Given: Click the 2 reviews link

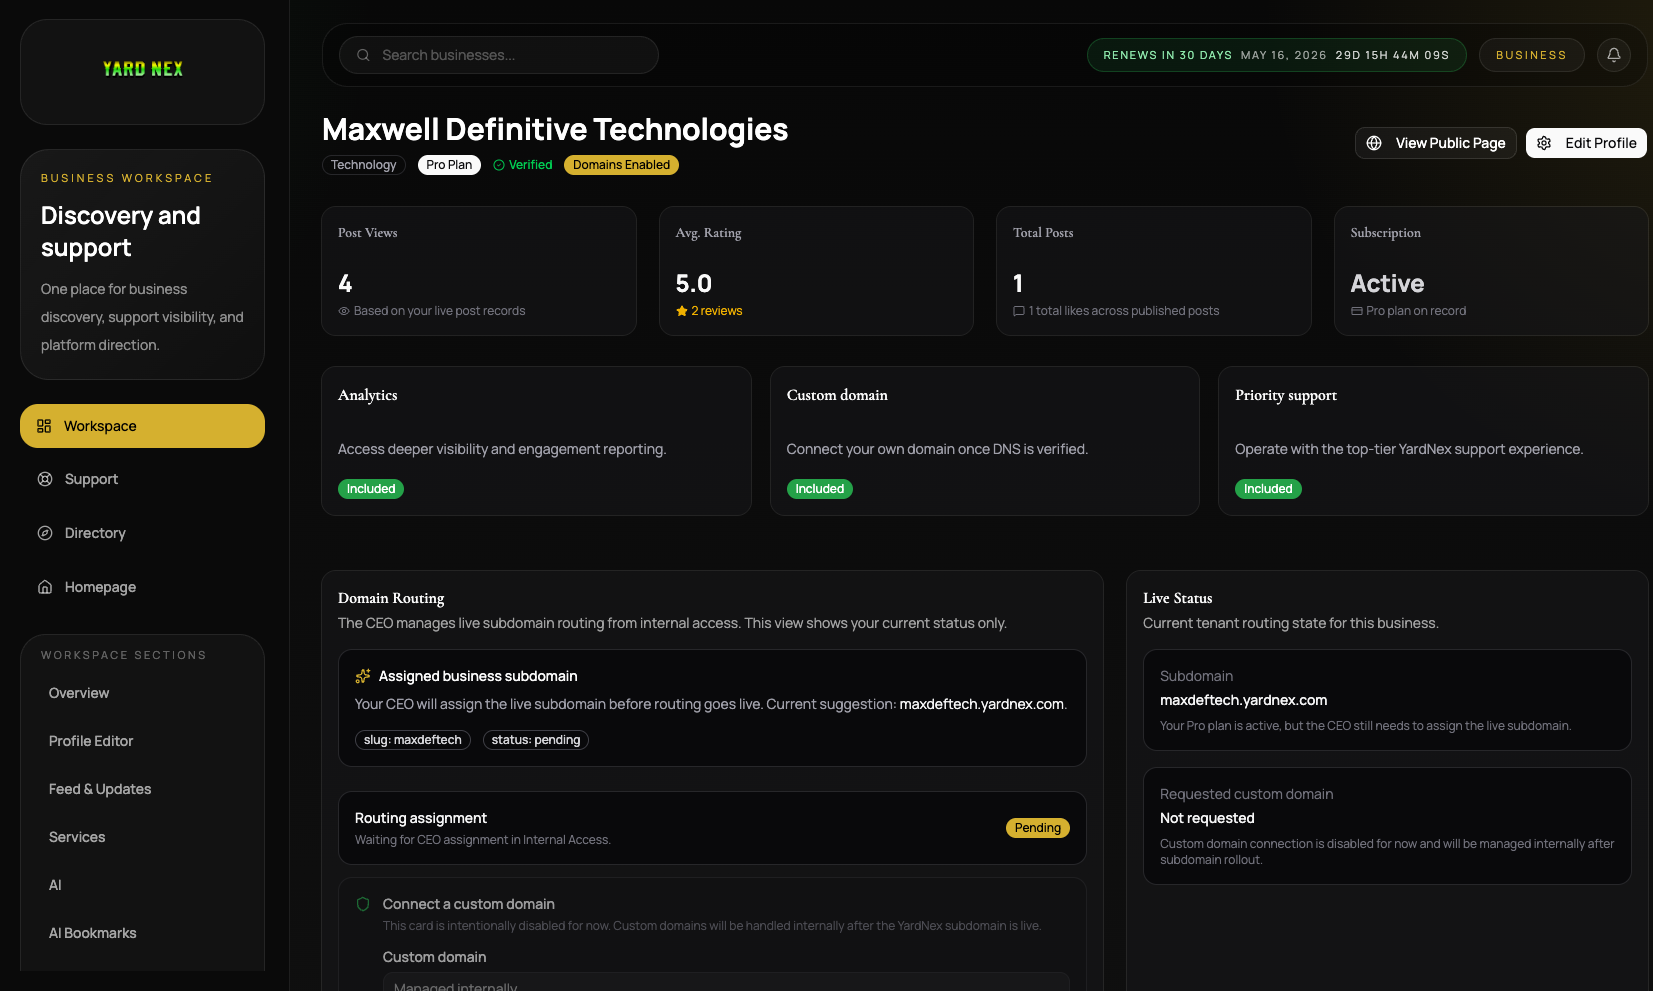Looking at the screenshot, I should pyautogui.click(x=716, y=311).
